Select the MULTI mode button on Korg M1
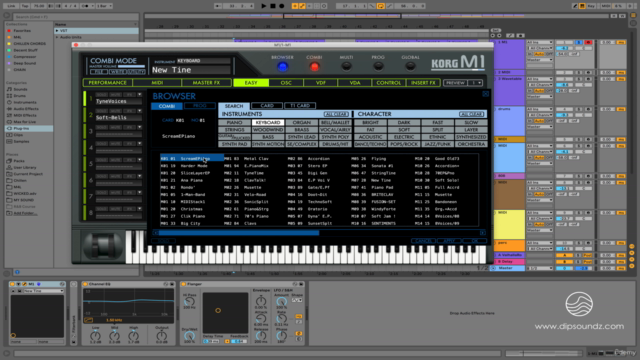The width and height of the screenshot is (640, 360). pyautogui.click(x=346, y=67)
